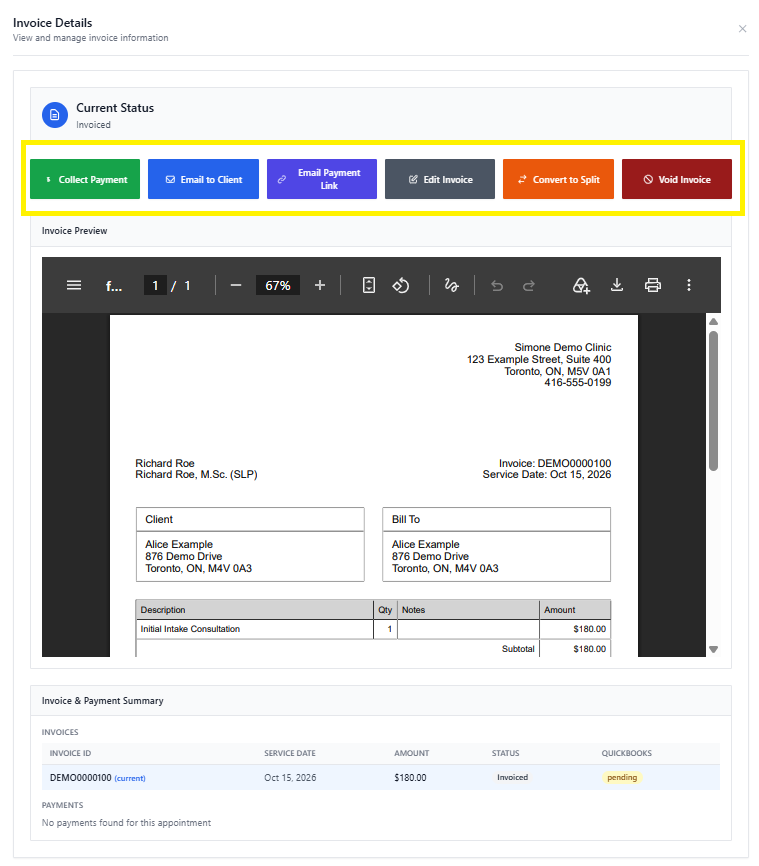This screenshot has height=866, width=759.
Task: Print the invoice PDF
Action: [653, 286]
